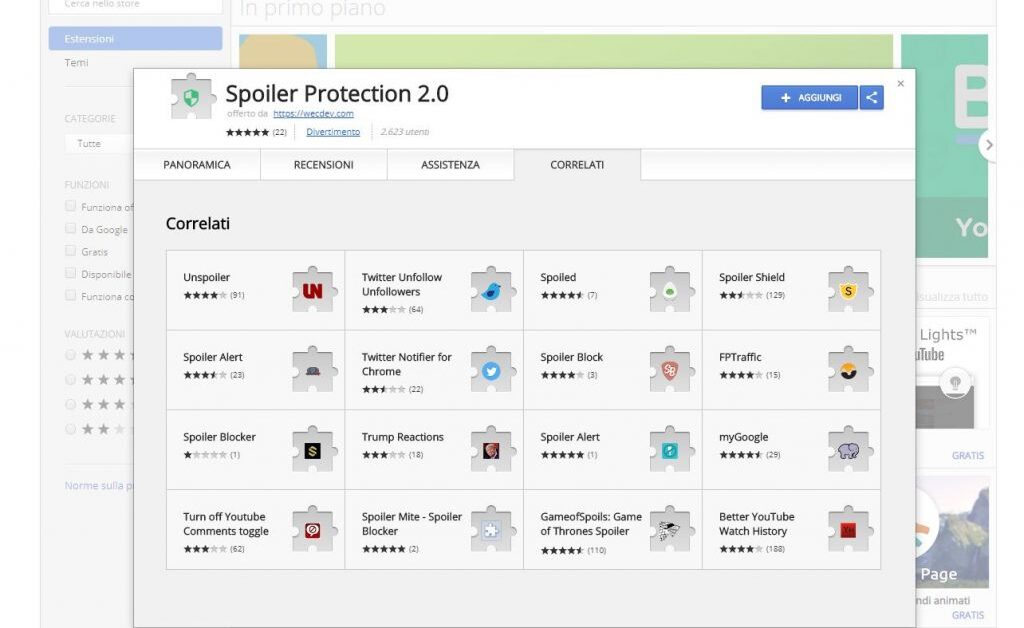The image size is (1024, 628).
Task: Click the share icon button
Action: pyautogui.click(x=872, y=97)
